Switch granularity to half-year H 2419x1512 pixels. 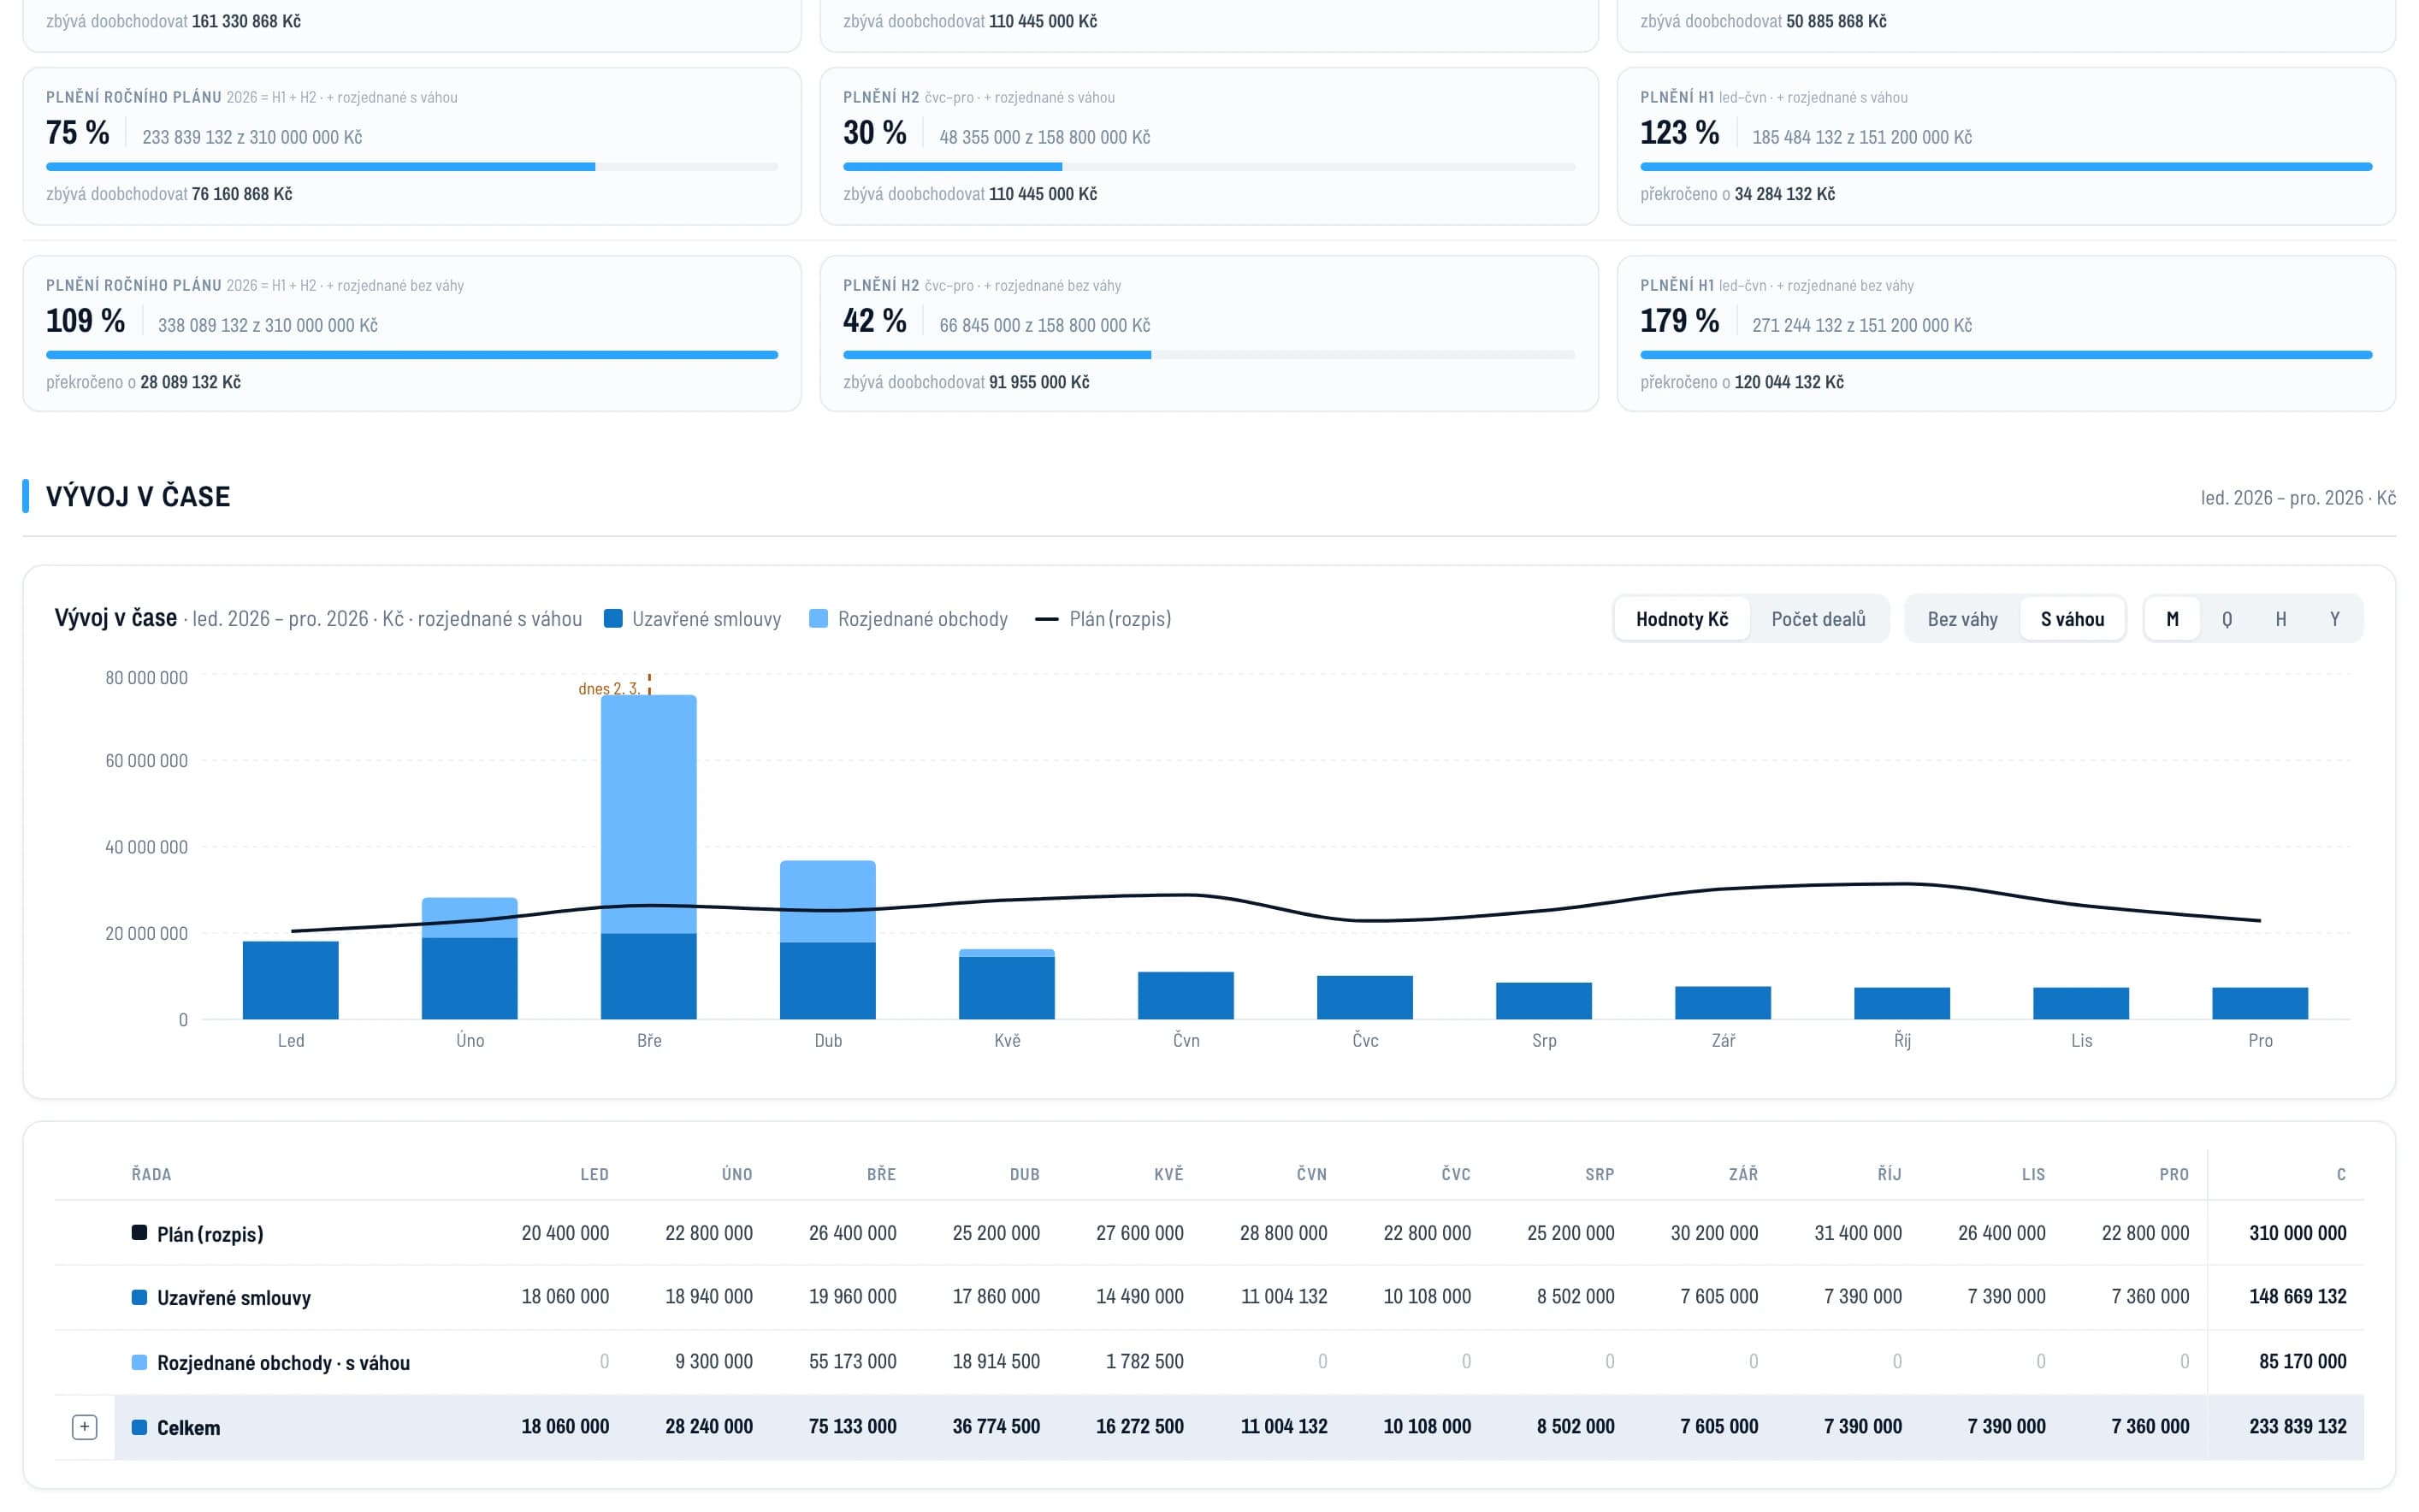click(2281, 619)
